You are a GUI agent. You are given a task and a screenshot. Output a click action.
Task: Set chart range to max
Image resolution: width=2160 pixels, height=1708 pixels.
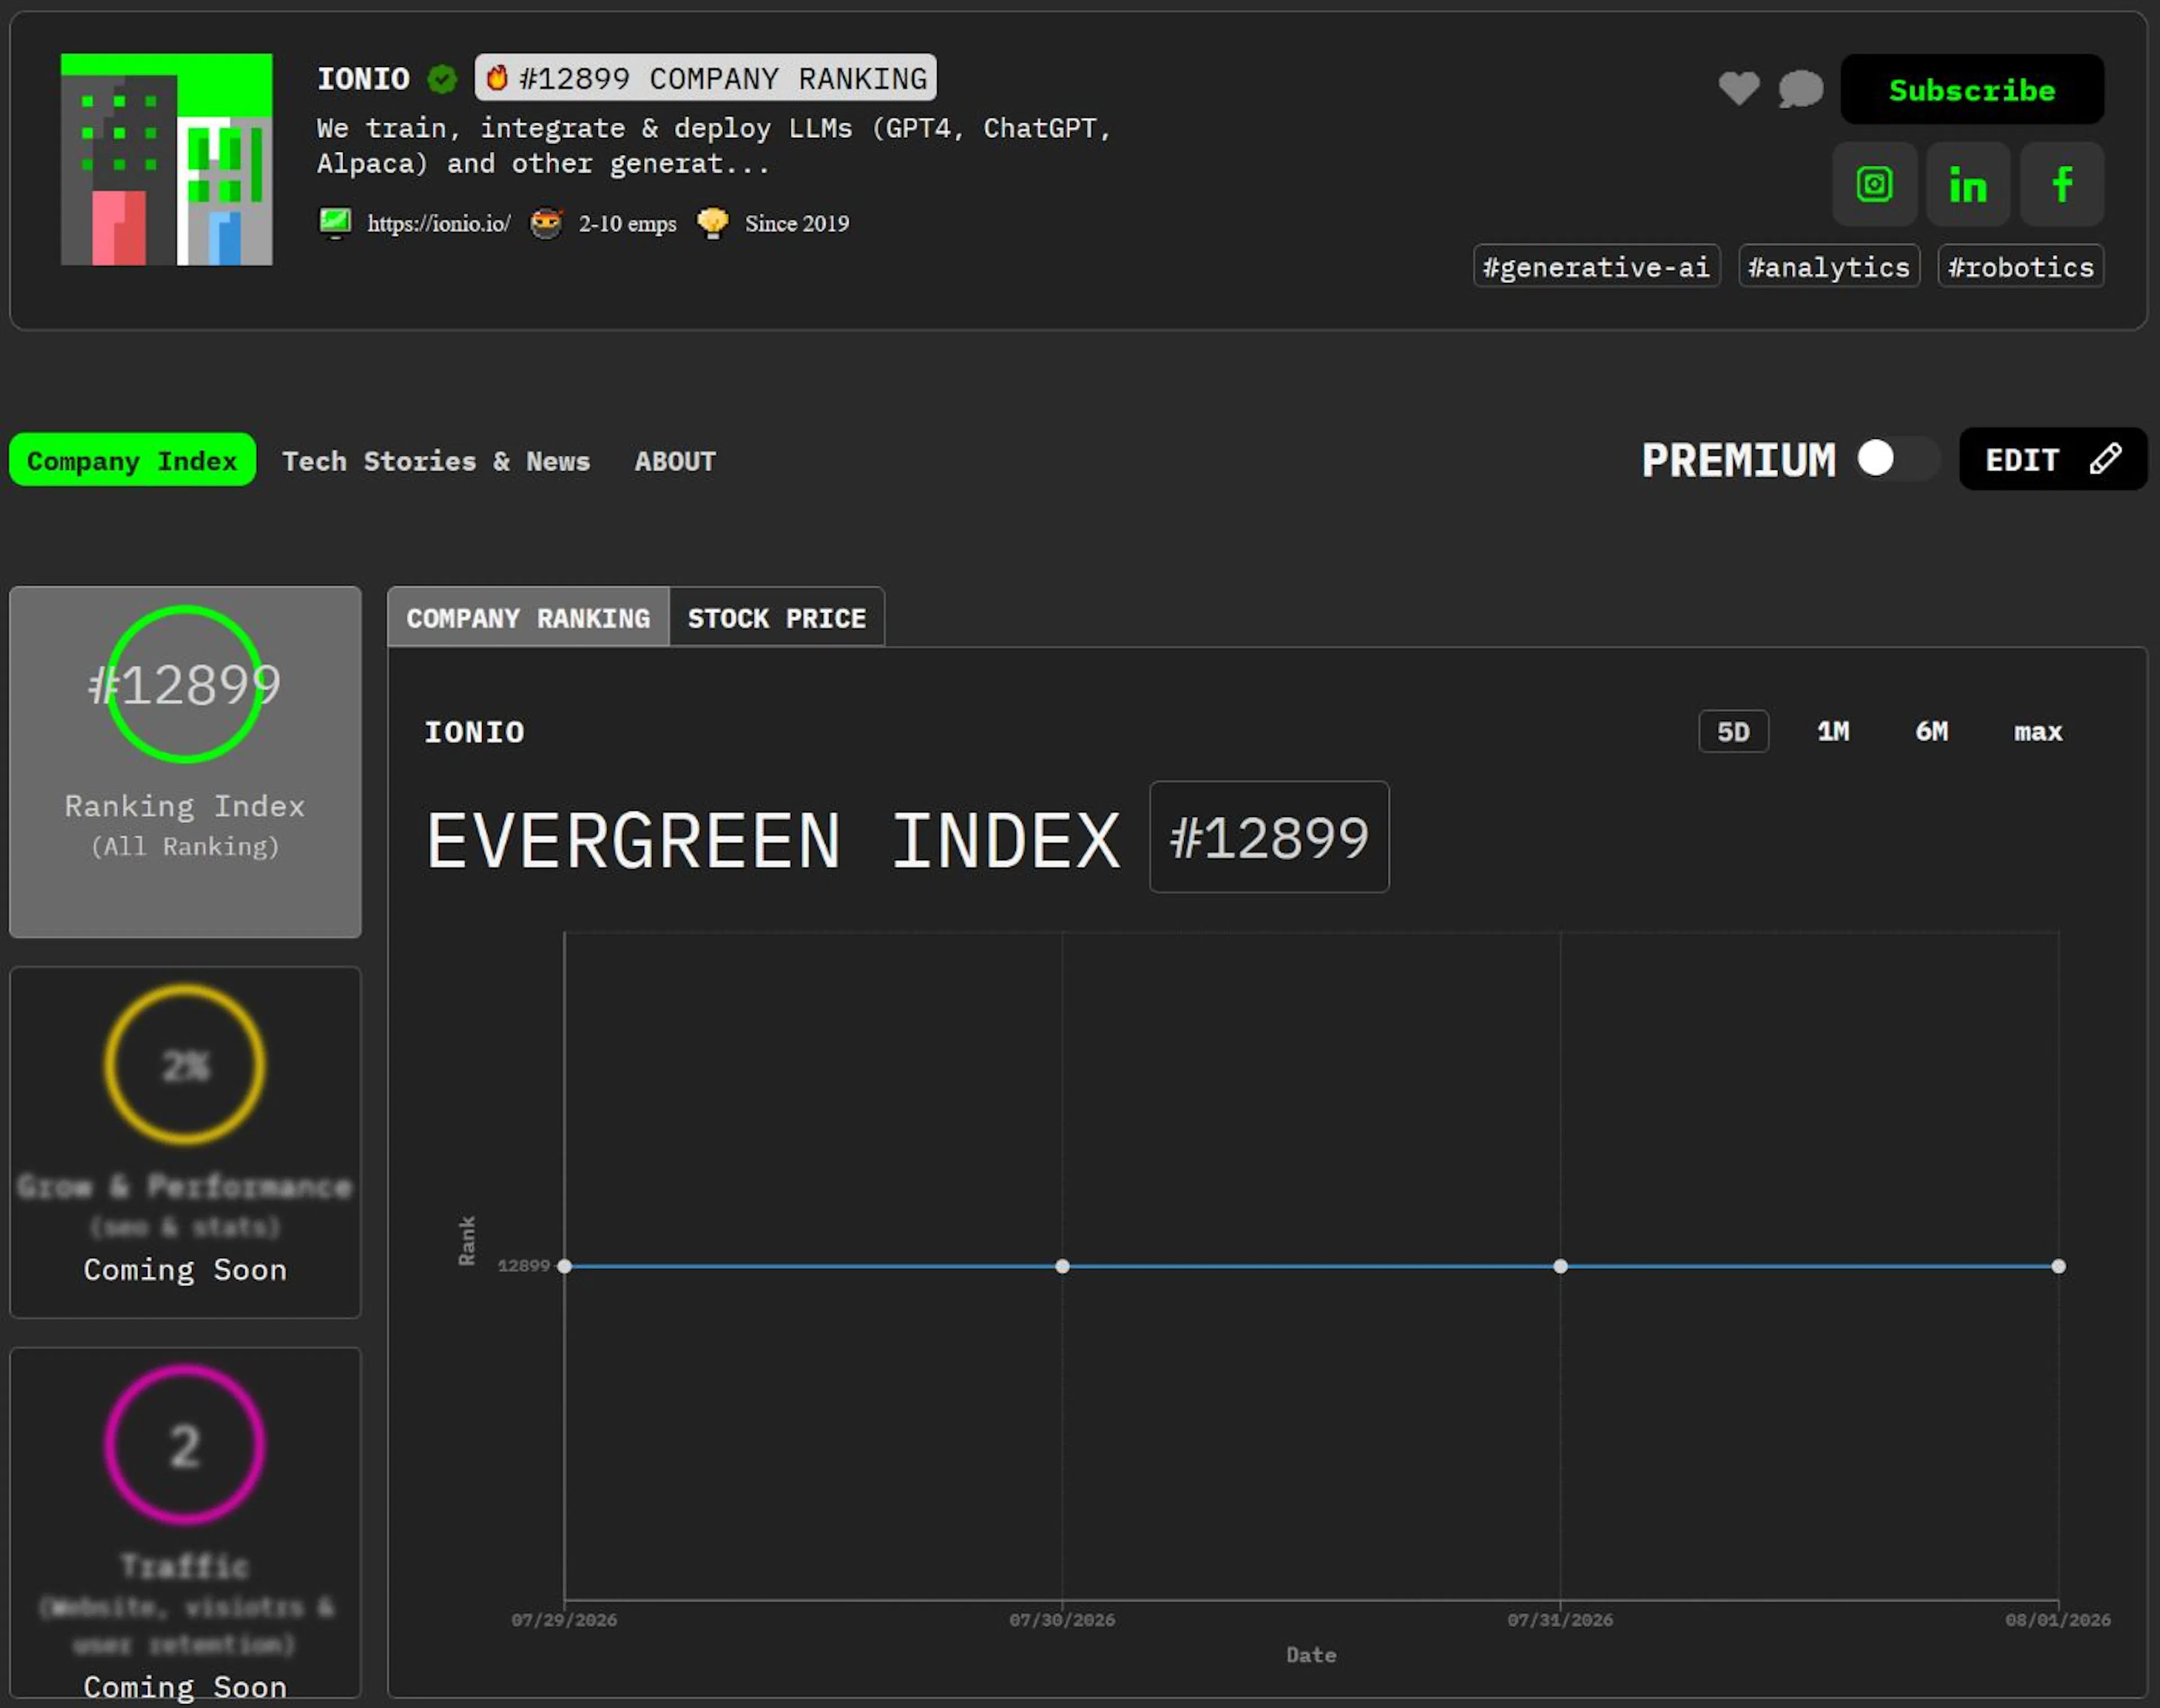2037,732
